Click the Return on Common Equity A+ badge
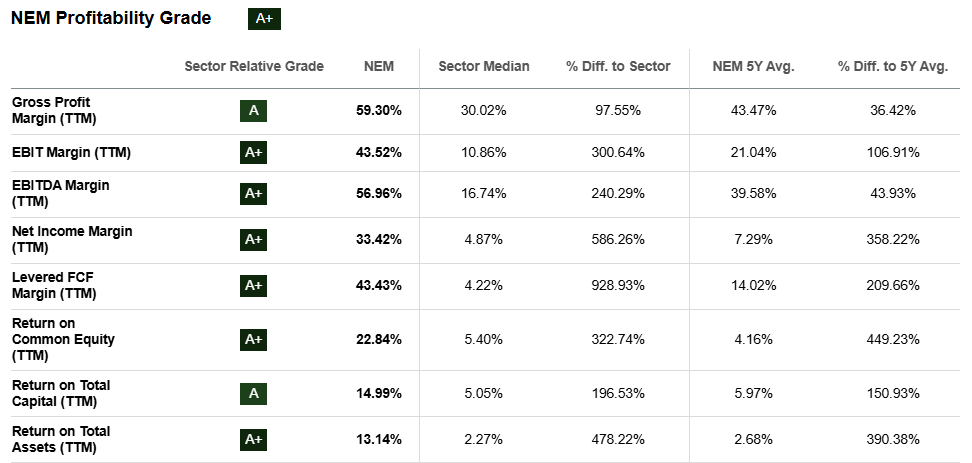 pyautogui.click(x=254, y=340)
